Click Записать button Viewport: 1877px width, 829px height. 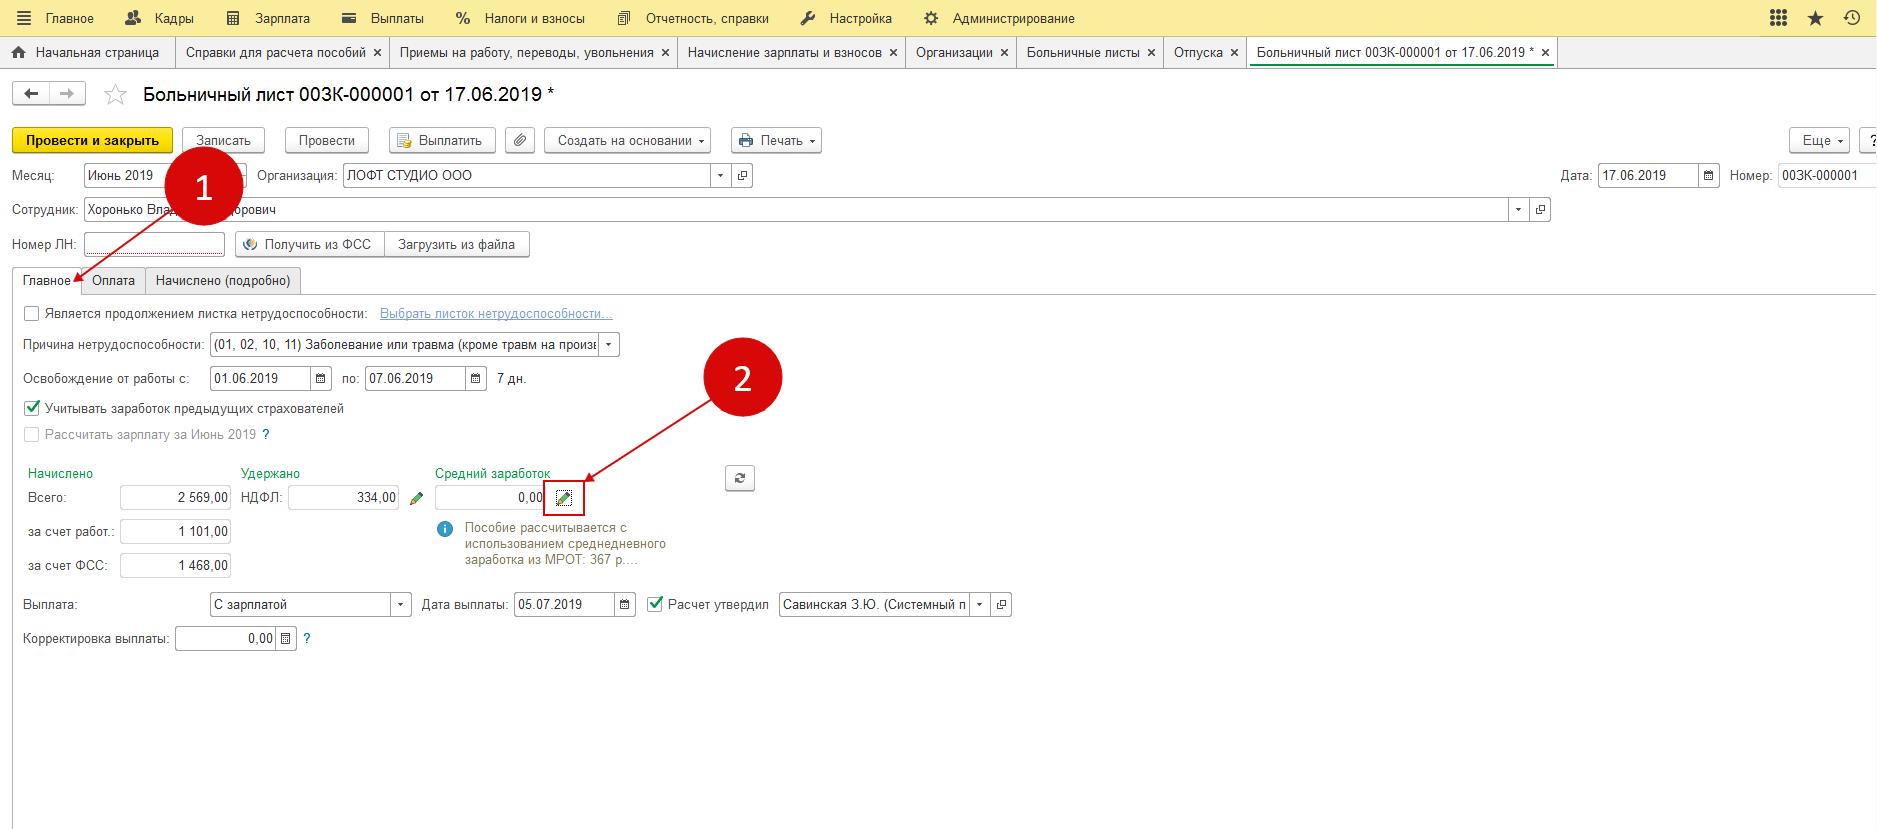pos(223,140)
